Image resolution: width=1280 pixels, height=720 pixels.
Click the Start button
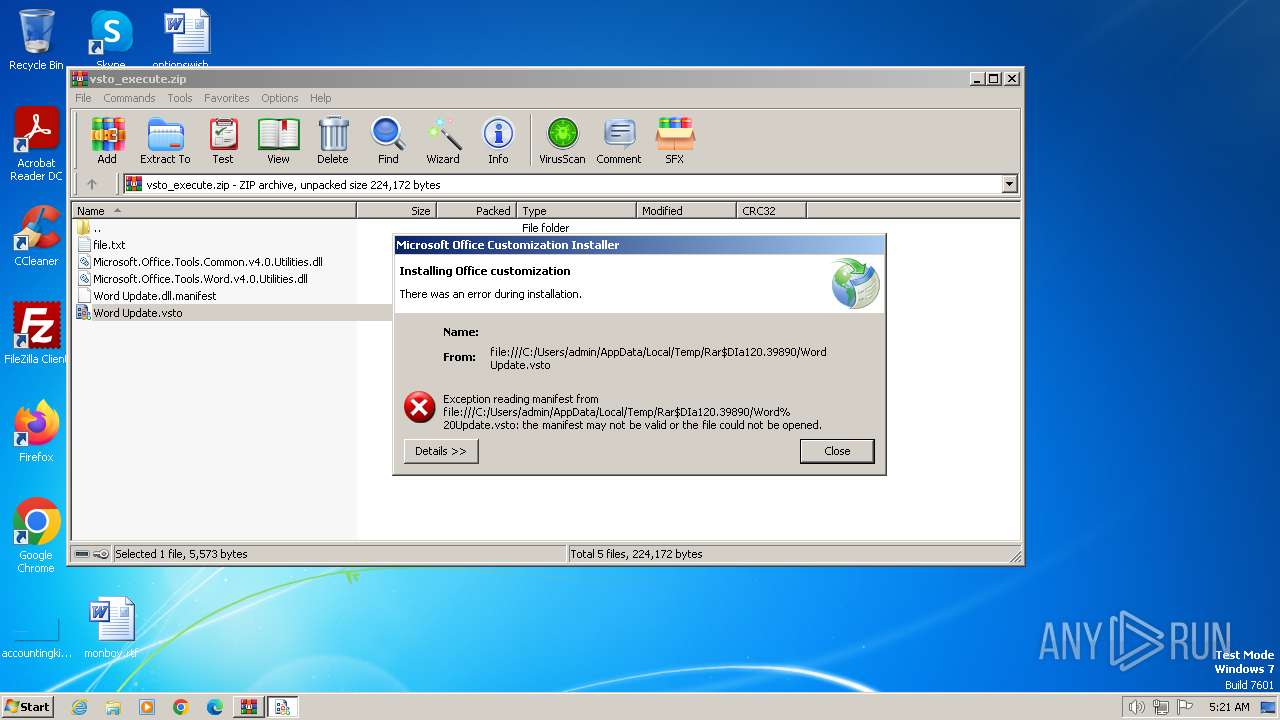click(28, 707)
